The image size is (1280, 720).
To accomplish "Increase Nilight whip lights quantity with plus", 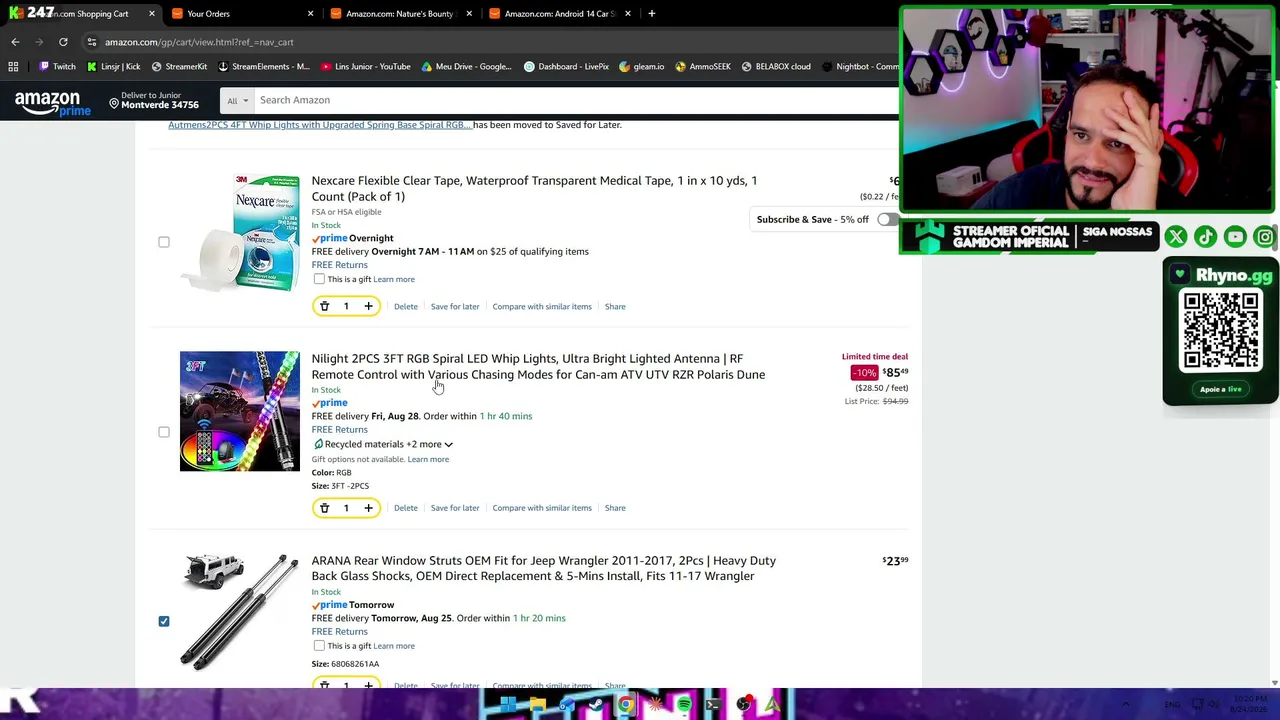I will click(368, 508).
